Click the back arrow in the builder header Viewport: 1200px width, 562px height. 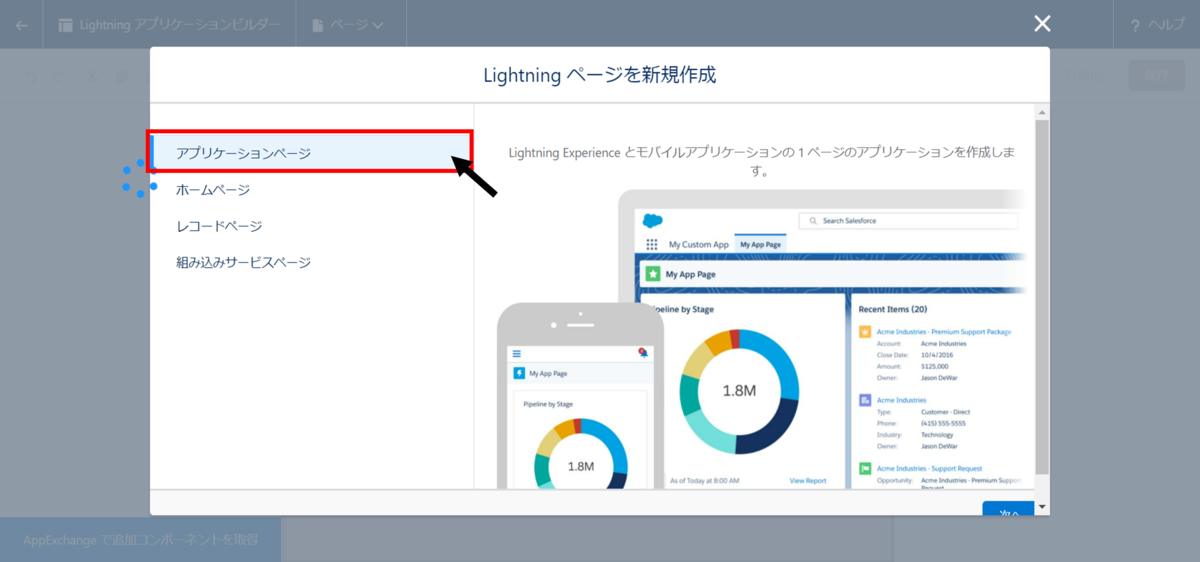(x=21, y=25)
